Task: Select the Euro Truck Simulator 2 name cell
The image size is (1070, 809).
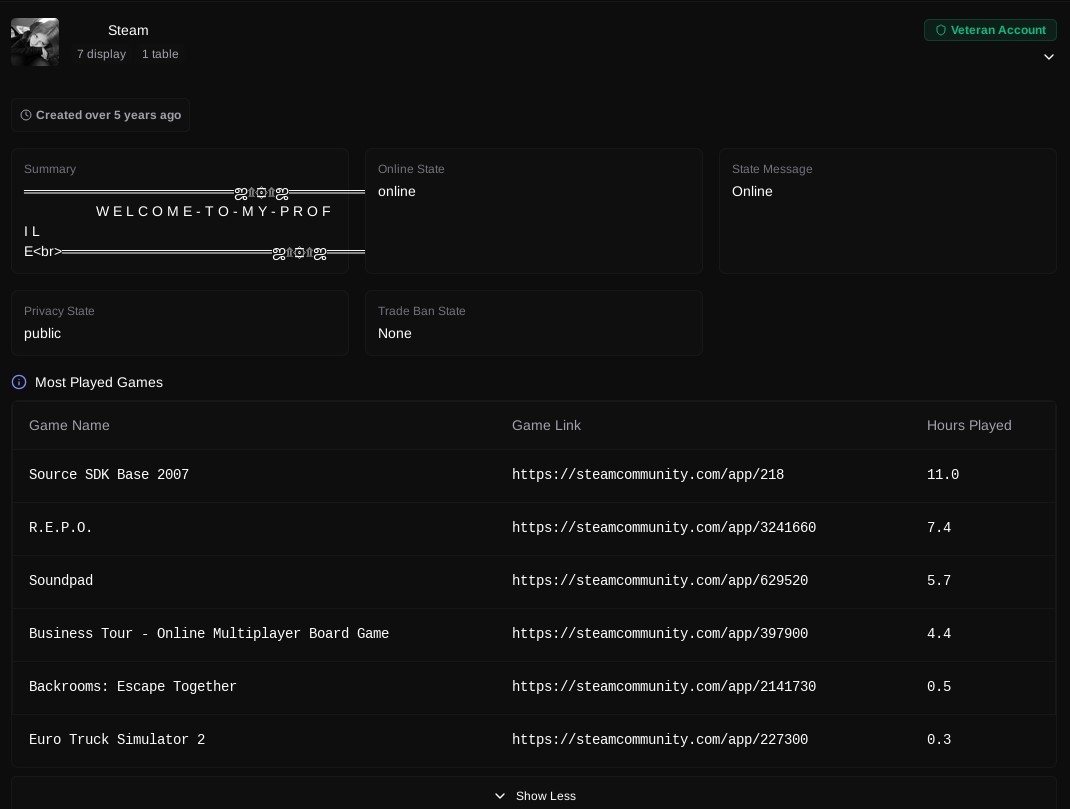Action: [117, 739]
